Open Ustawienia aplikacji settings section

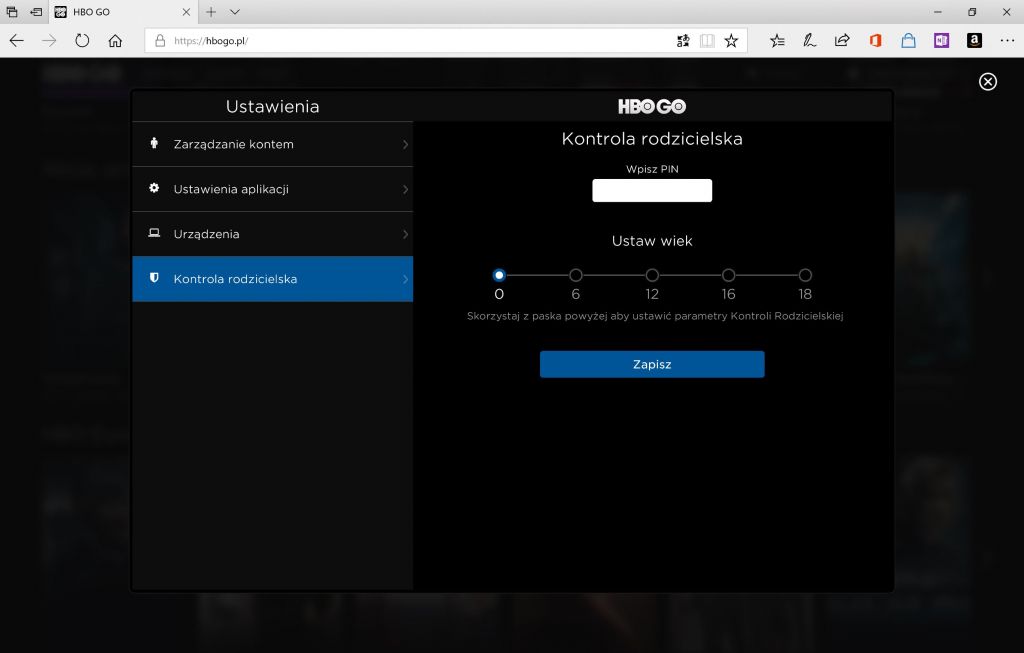272,189
